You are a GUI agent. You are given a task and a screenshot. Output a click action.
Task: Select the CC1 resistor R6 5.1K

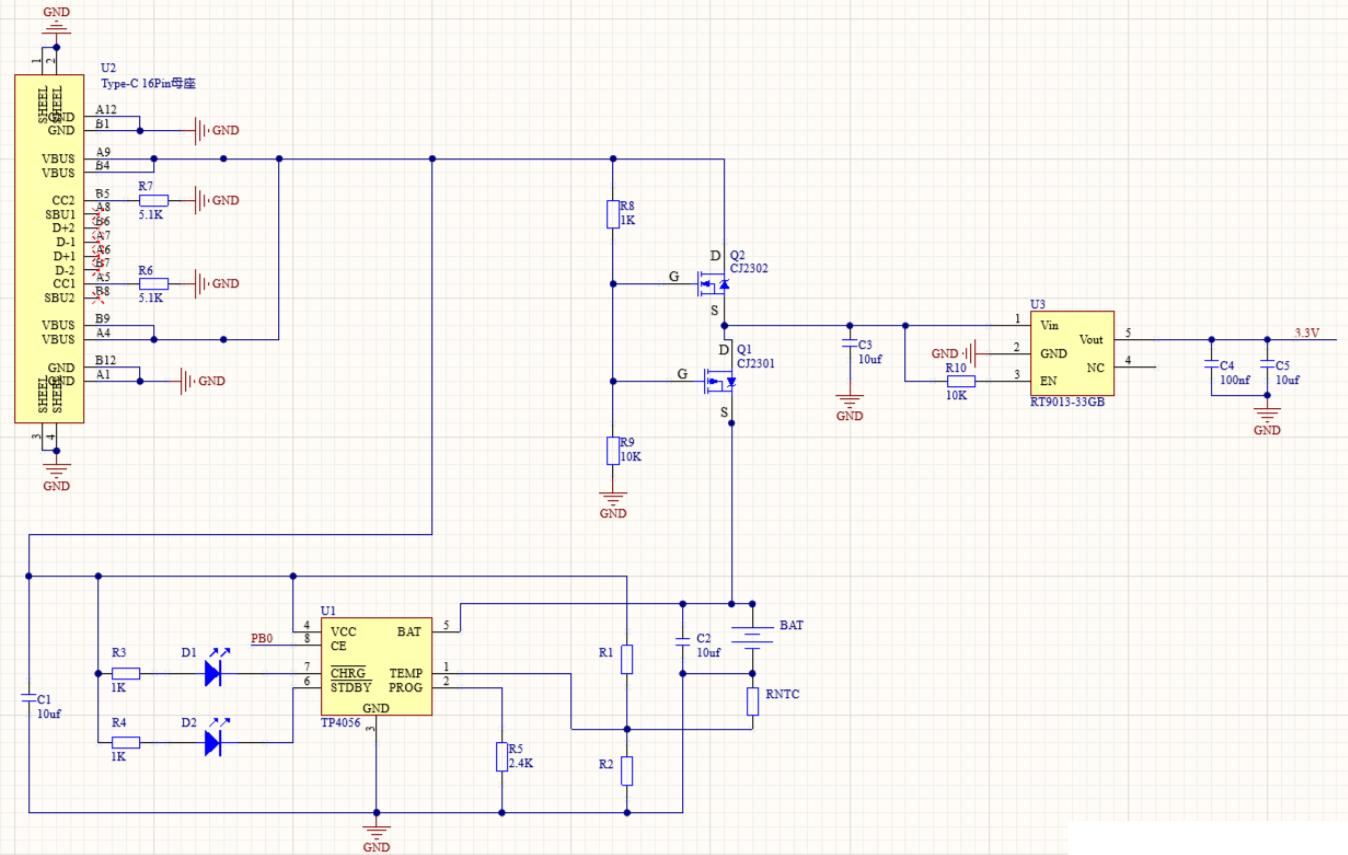point(152,283)
